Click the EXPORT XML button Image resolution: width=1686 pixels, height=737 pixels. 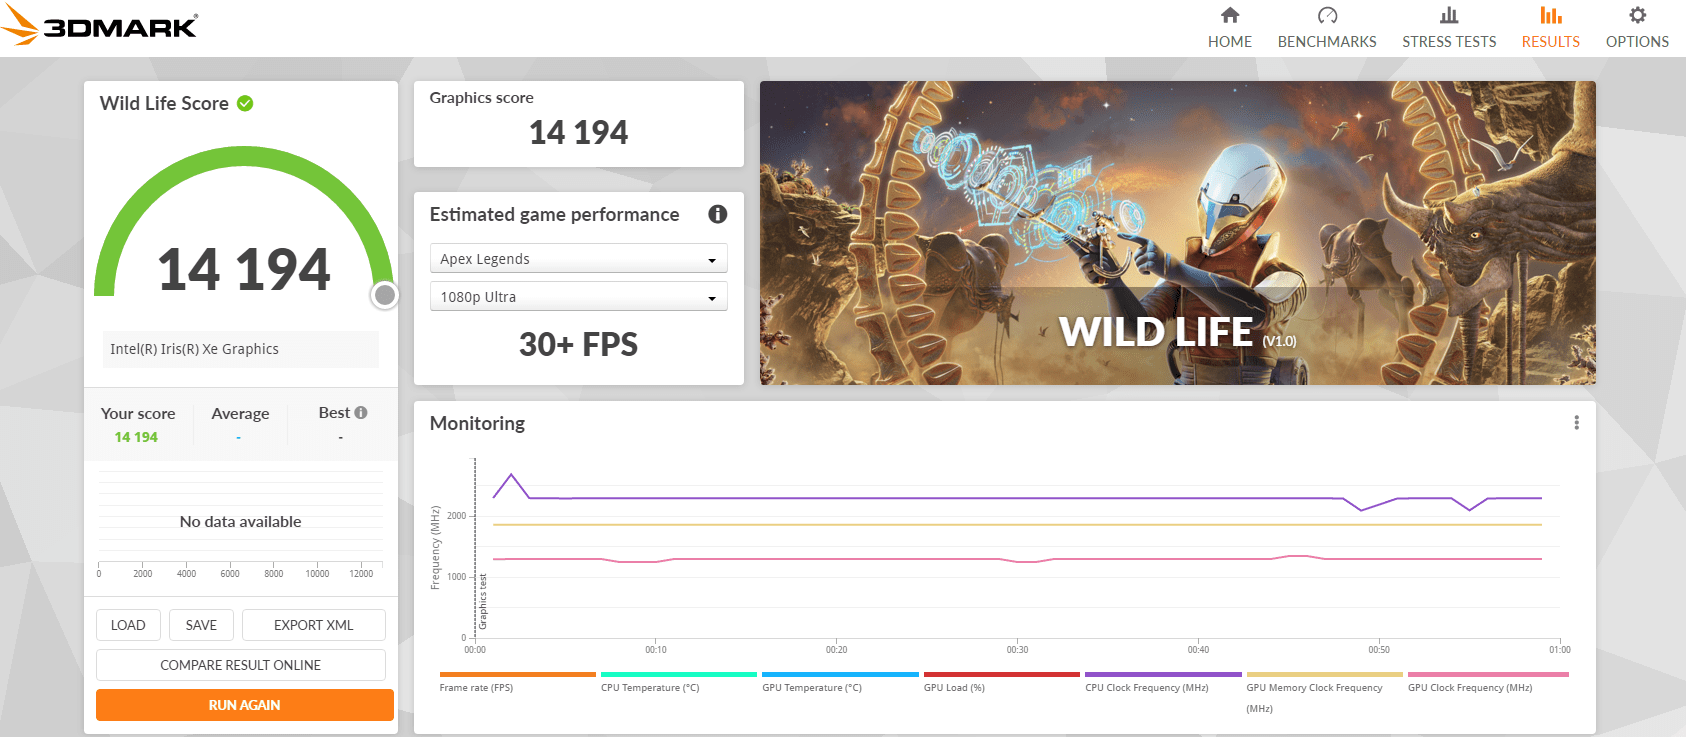pyautogui.click(x=314, y=625)
